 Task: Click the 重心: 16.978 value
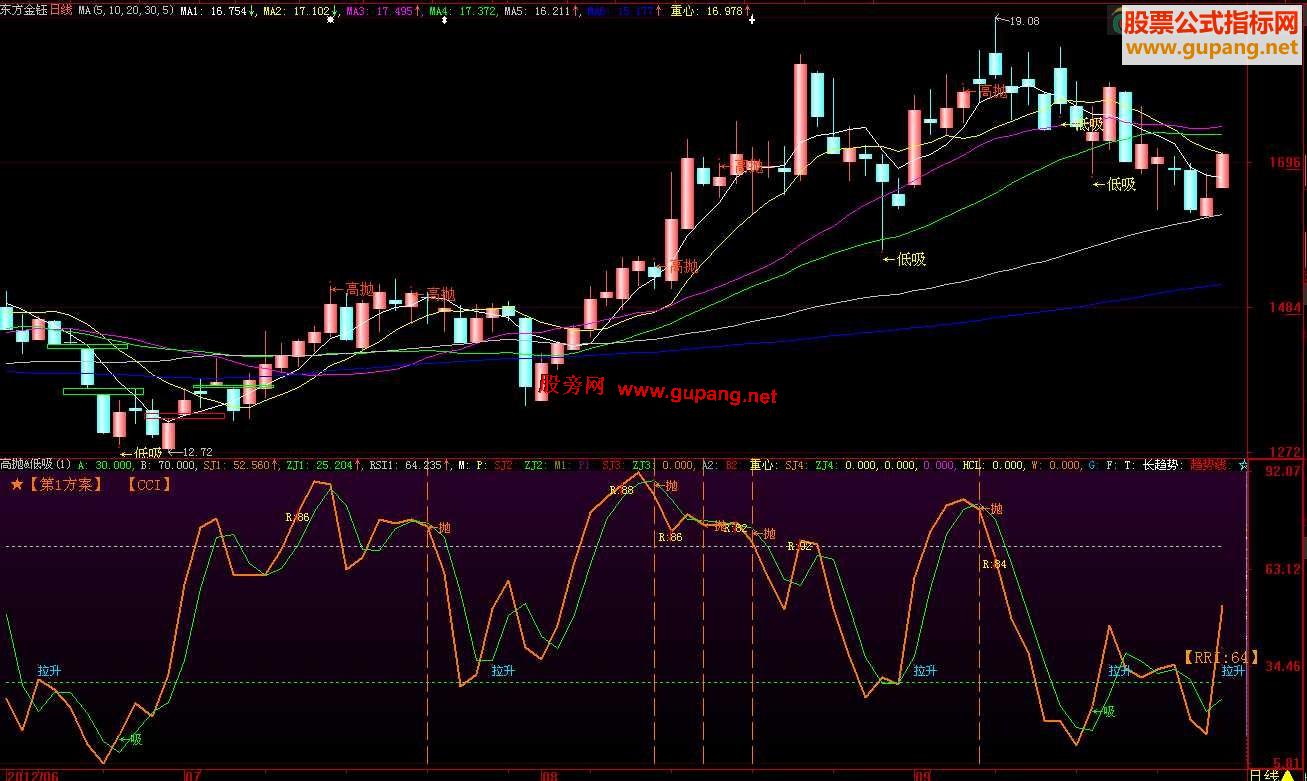pos(711,11)
